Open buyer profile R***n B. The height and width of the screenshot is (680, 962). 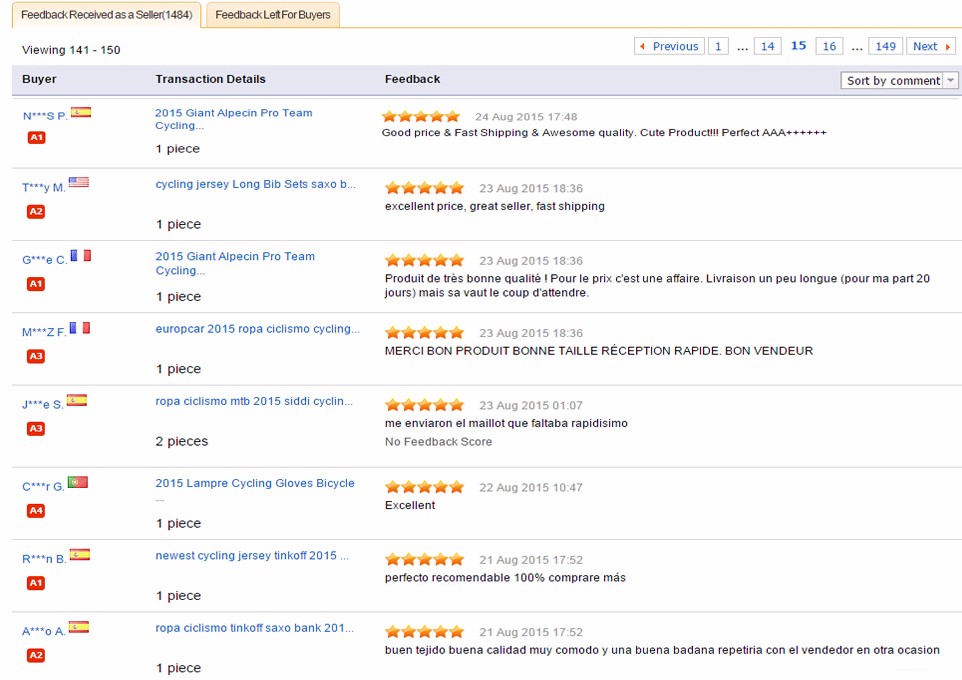pyautogui.click(x=44, y=559)
